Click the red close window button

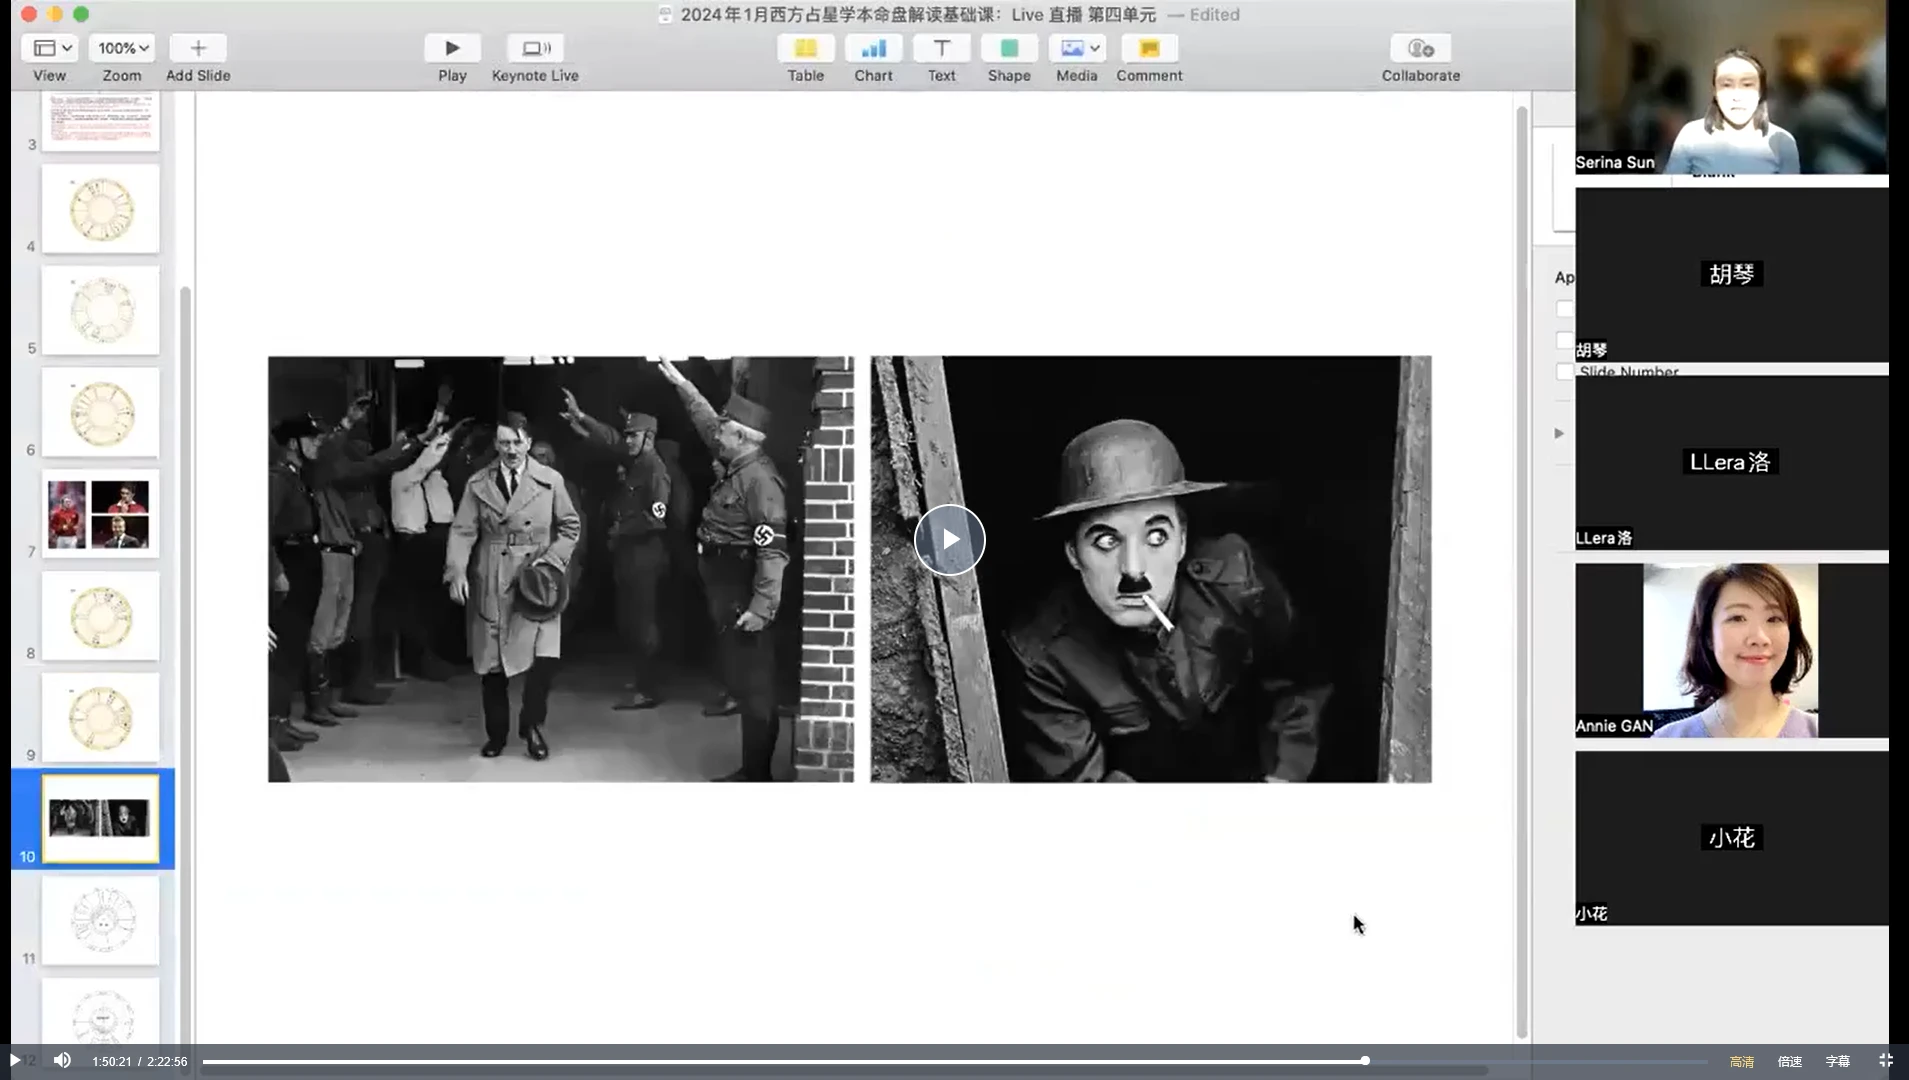point(29,14)
